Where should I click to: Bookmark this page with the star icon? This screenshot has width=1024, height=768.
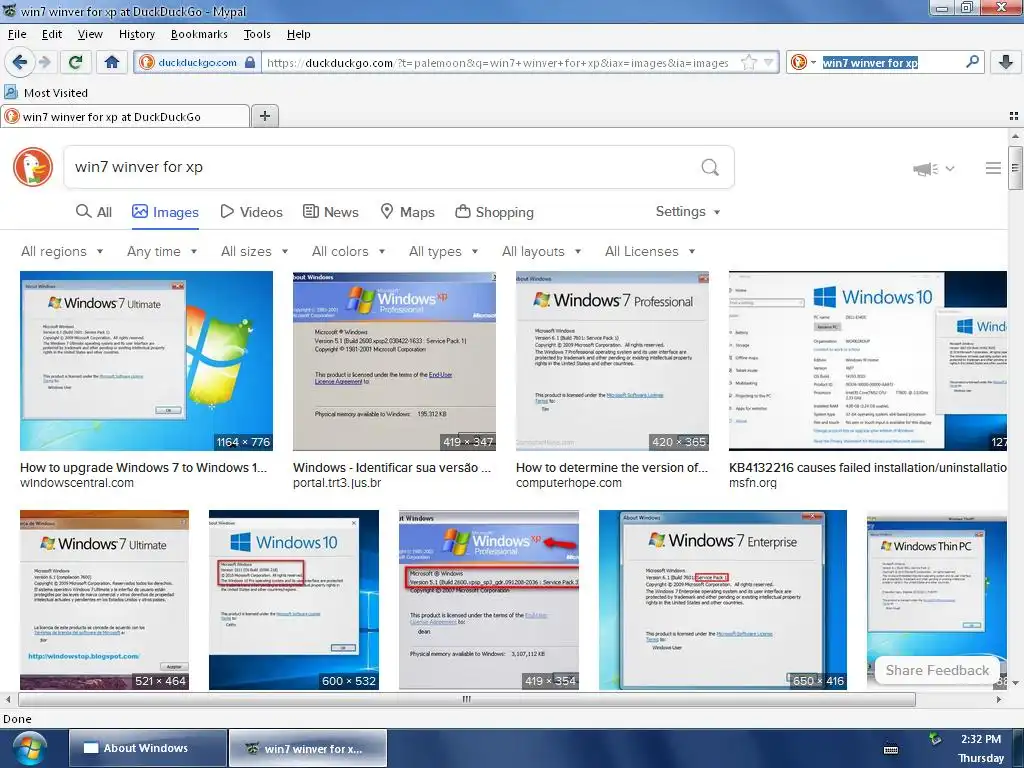point(748,63)
